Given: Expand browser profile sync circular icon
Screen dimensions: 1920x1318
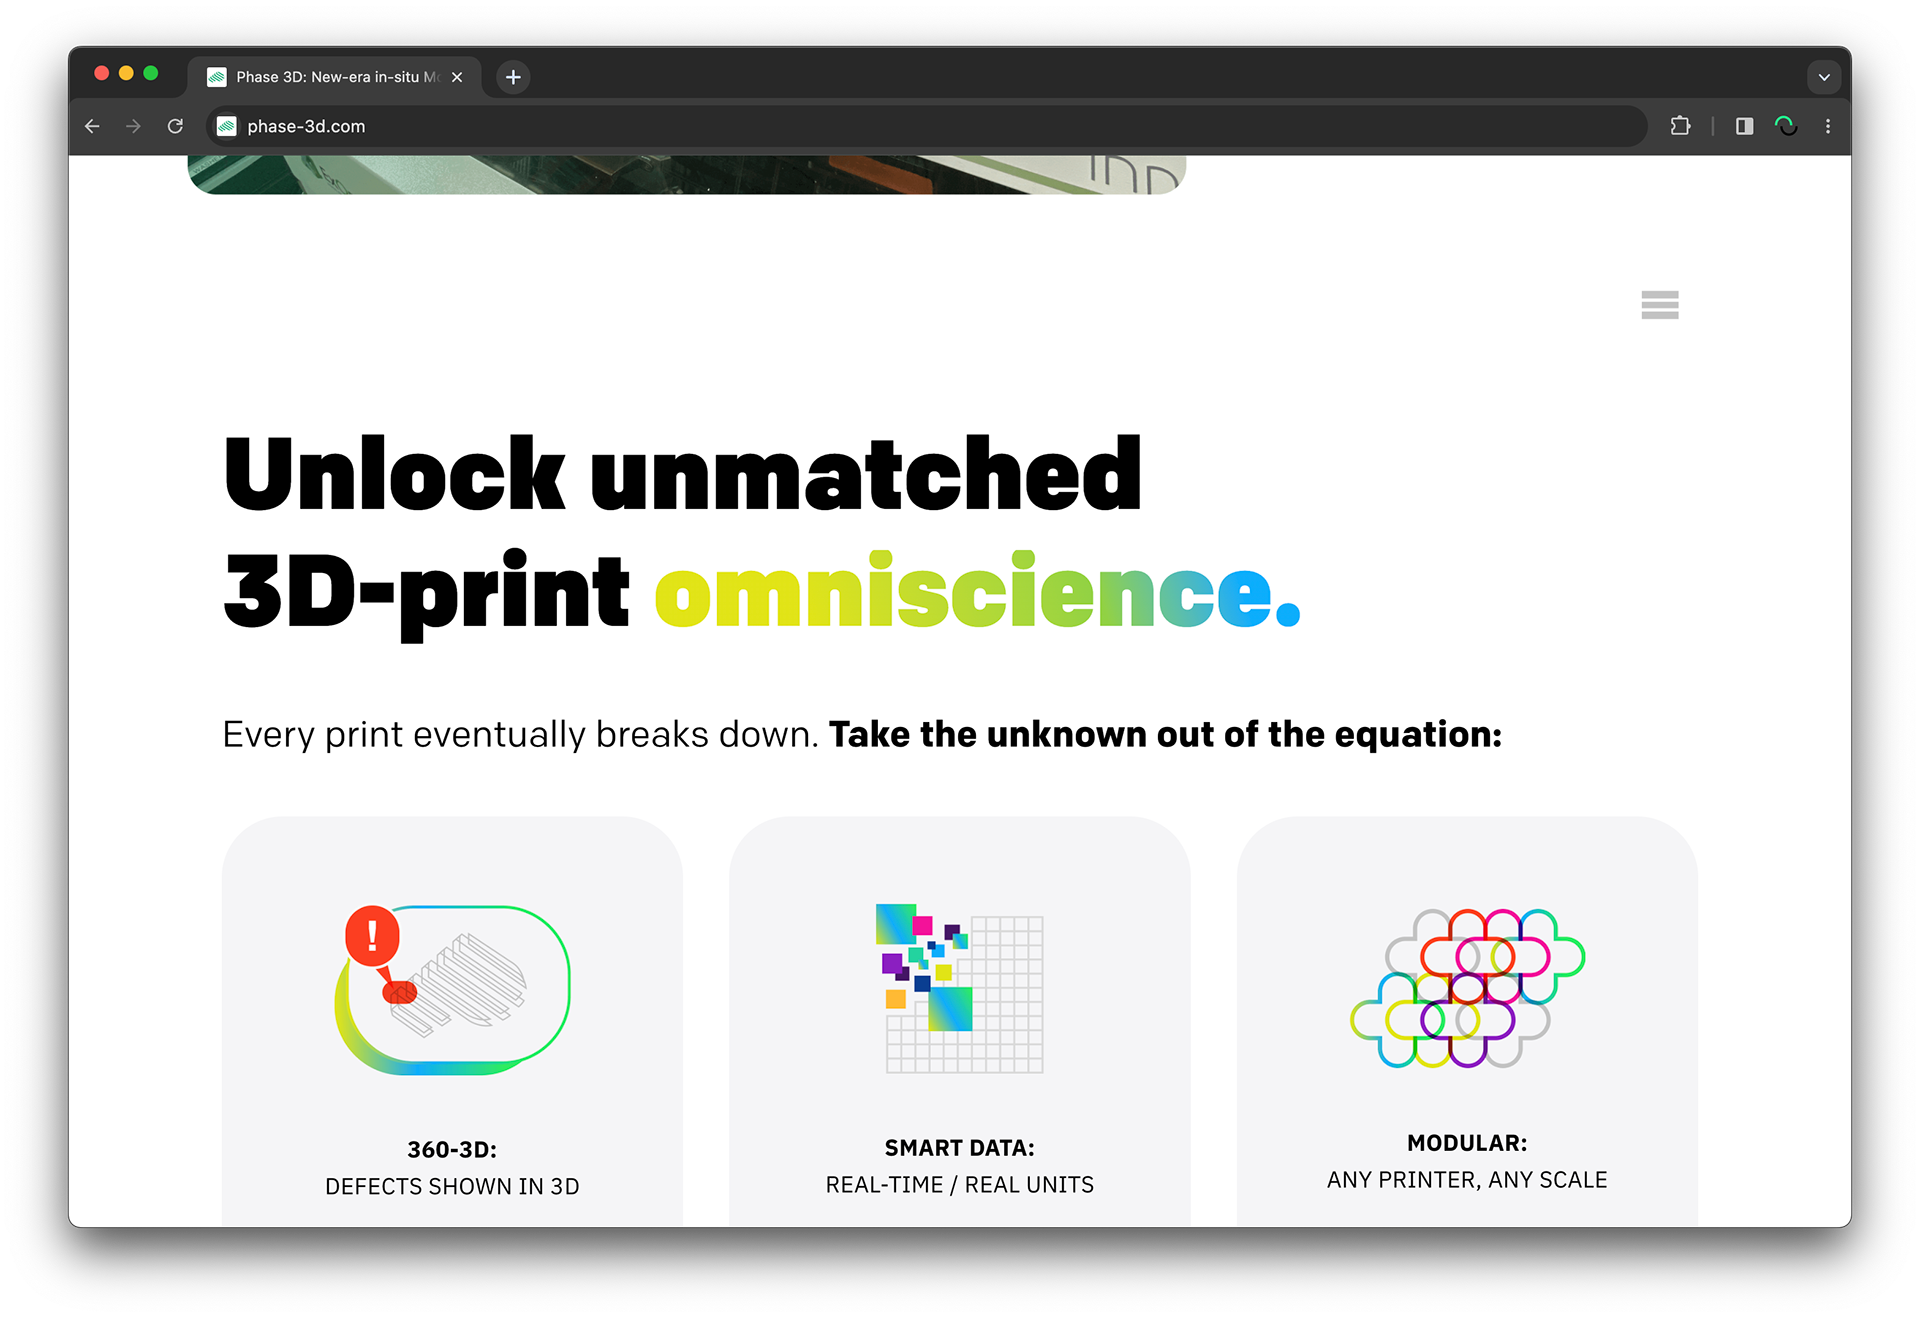Looking at the screenshot, I should [x=1787, y=126].
